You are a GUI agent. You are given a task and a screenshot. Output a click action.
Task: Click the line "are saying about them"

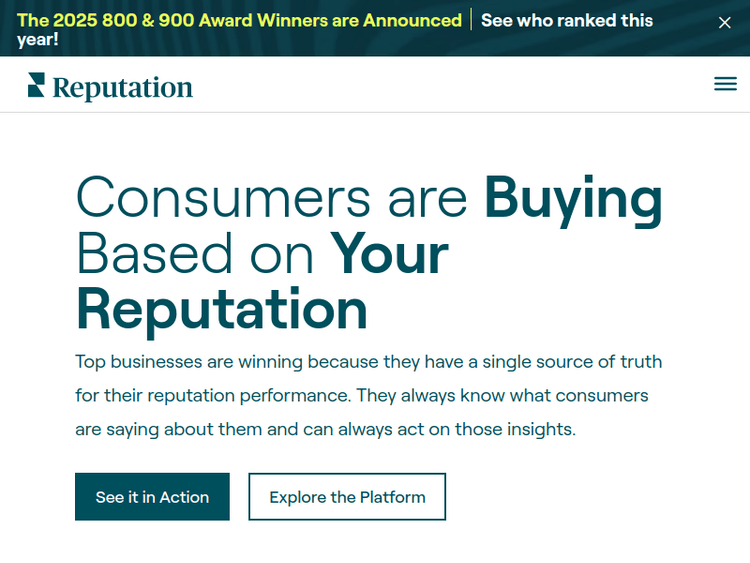[325, 429]
